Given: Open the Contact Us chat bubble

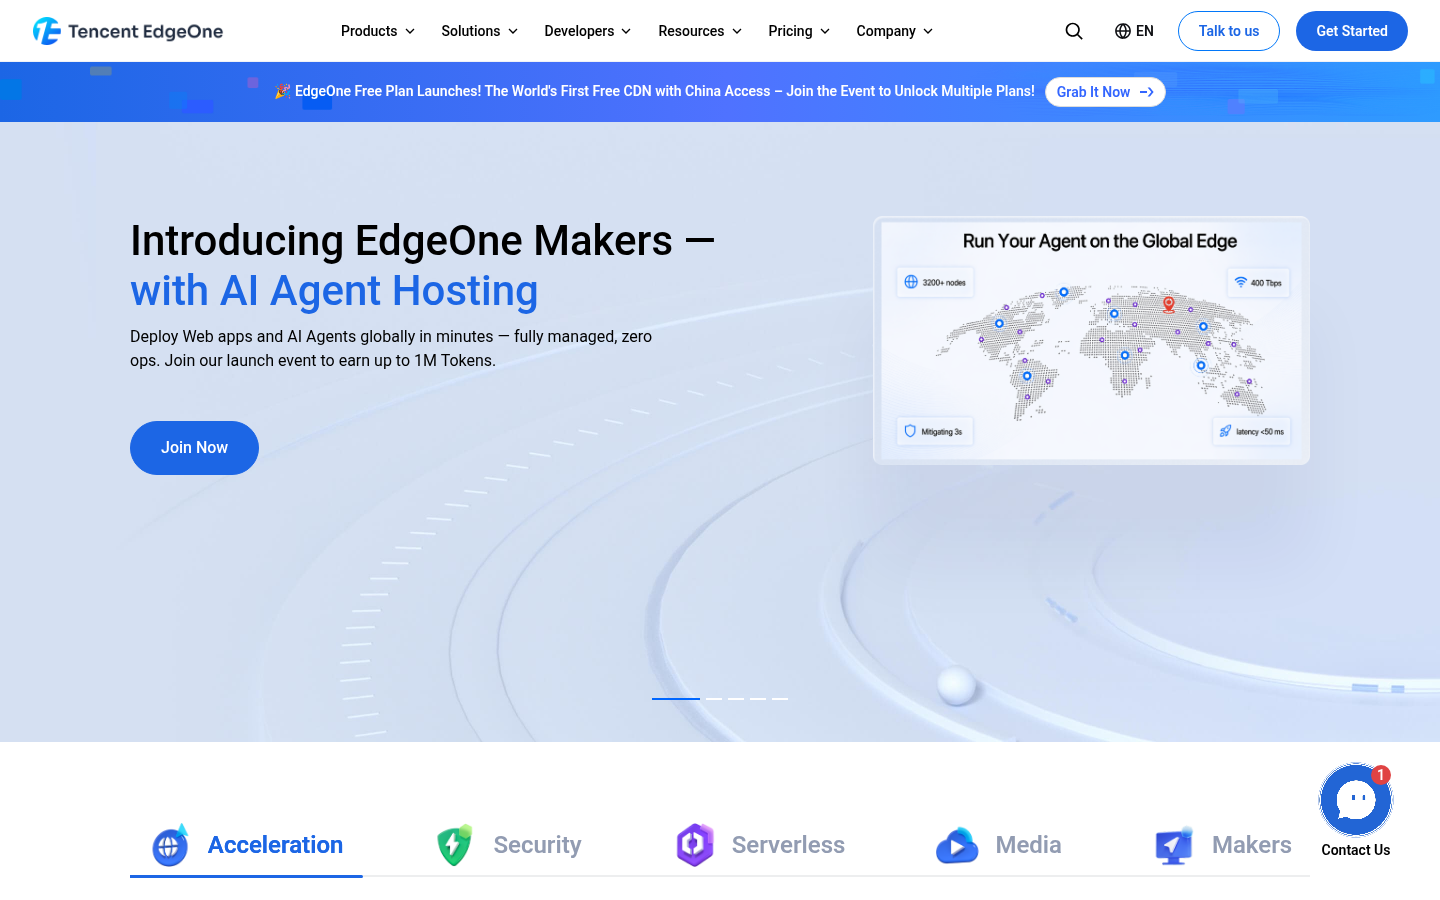Looking at the screenshot, I should pyautogui.click(x=1356, y=799).
